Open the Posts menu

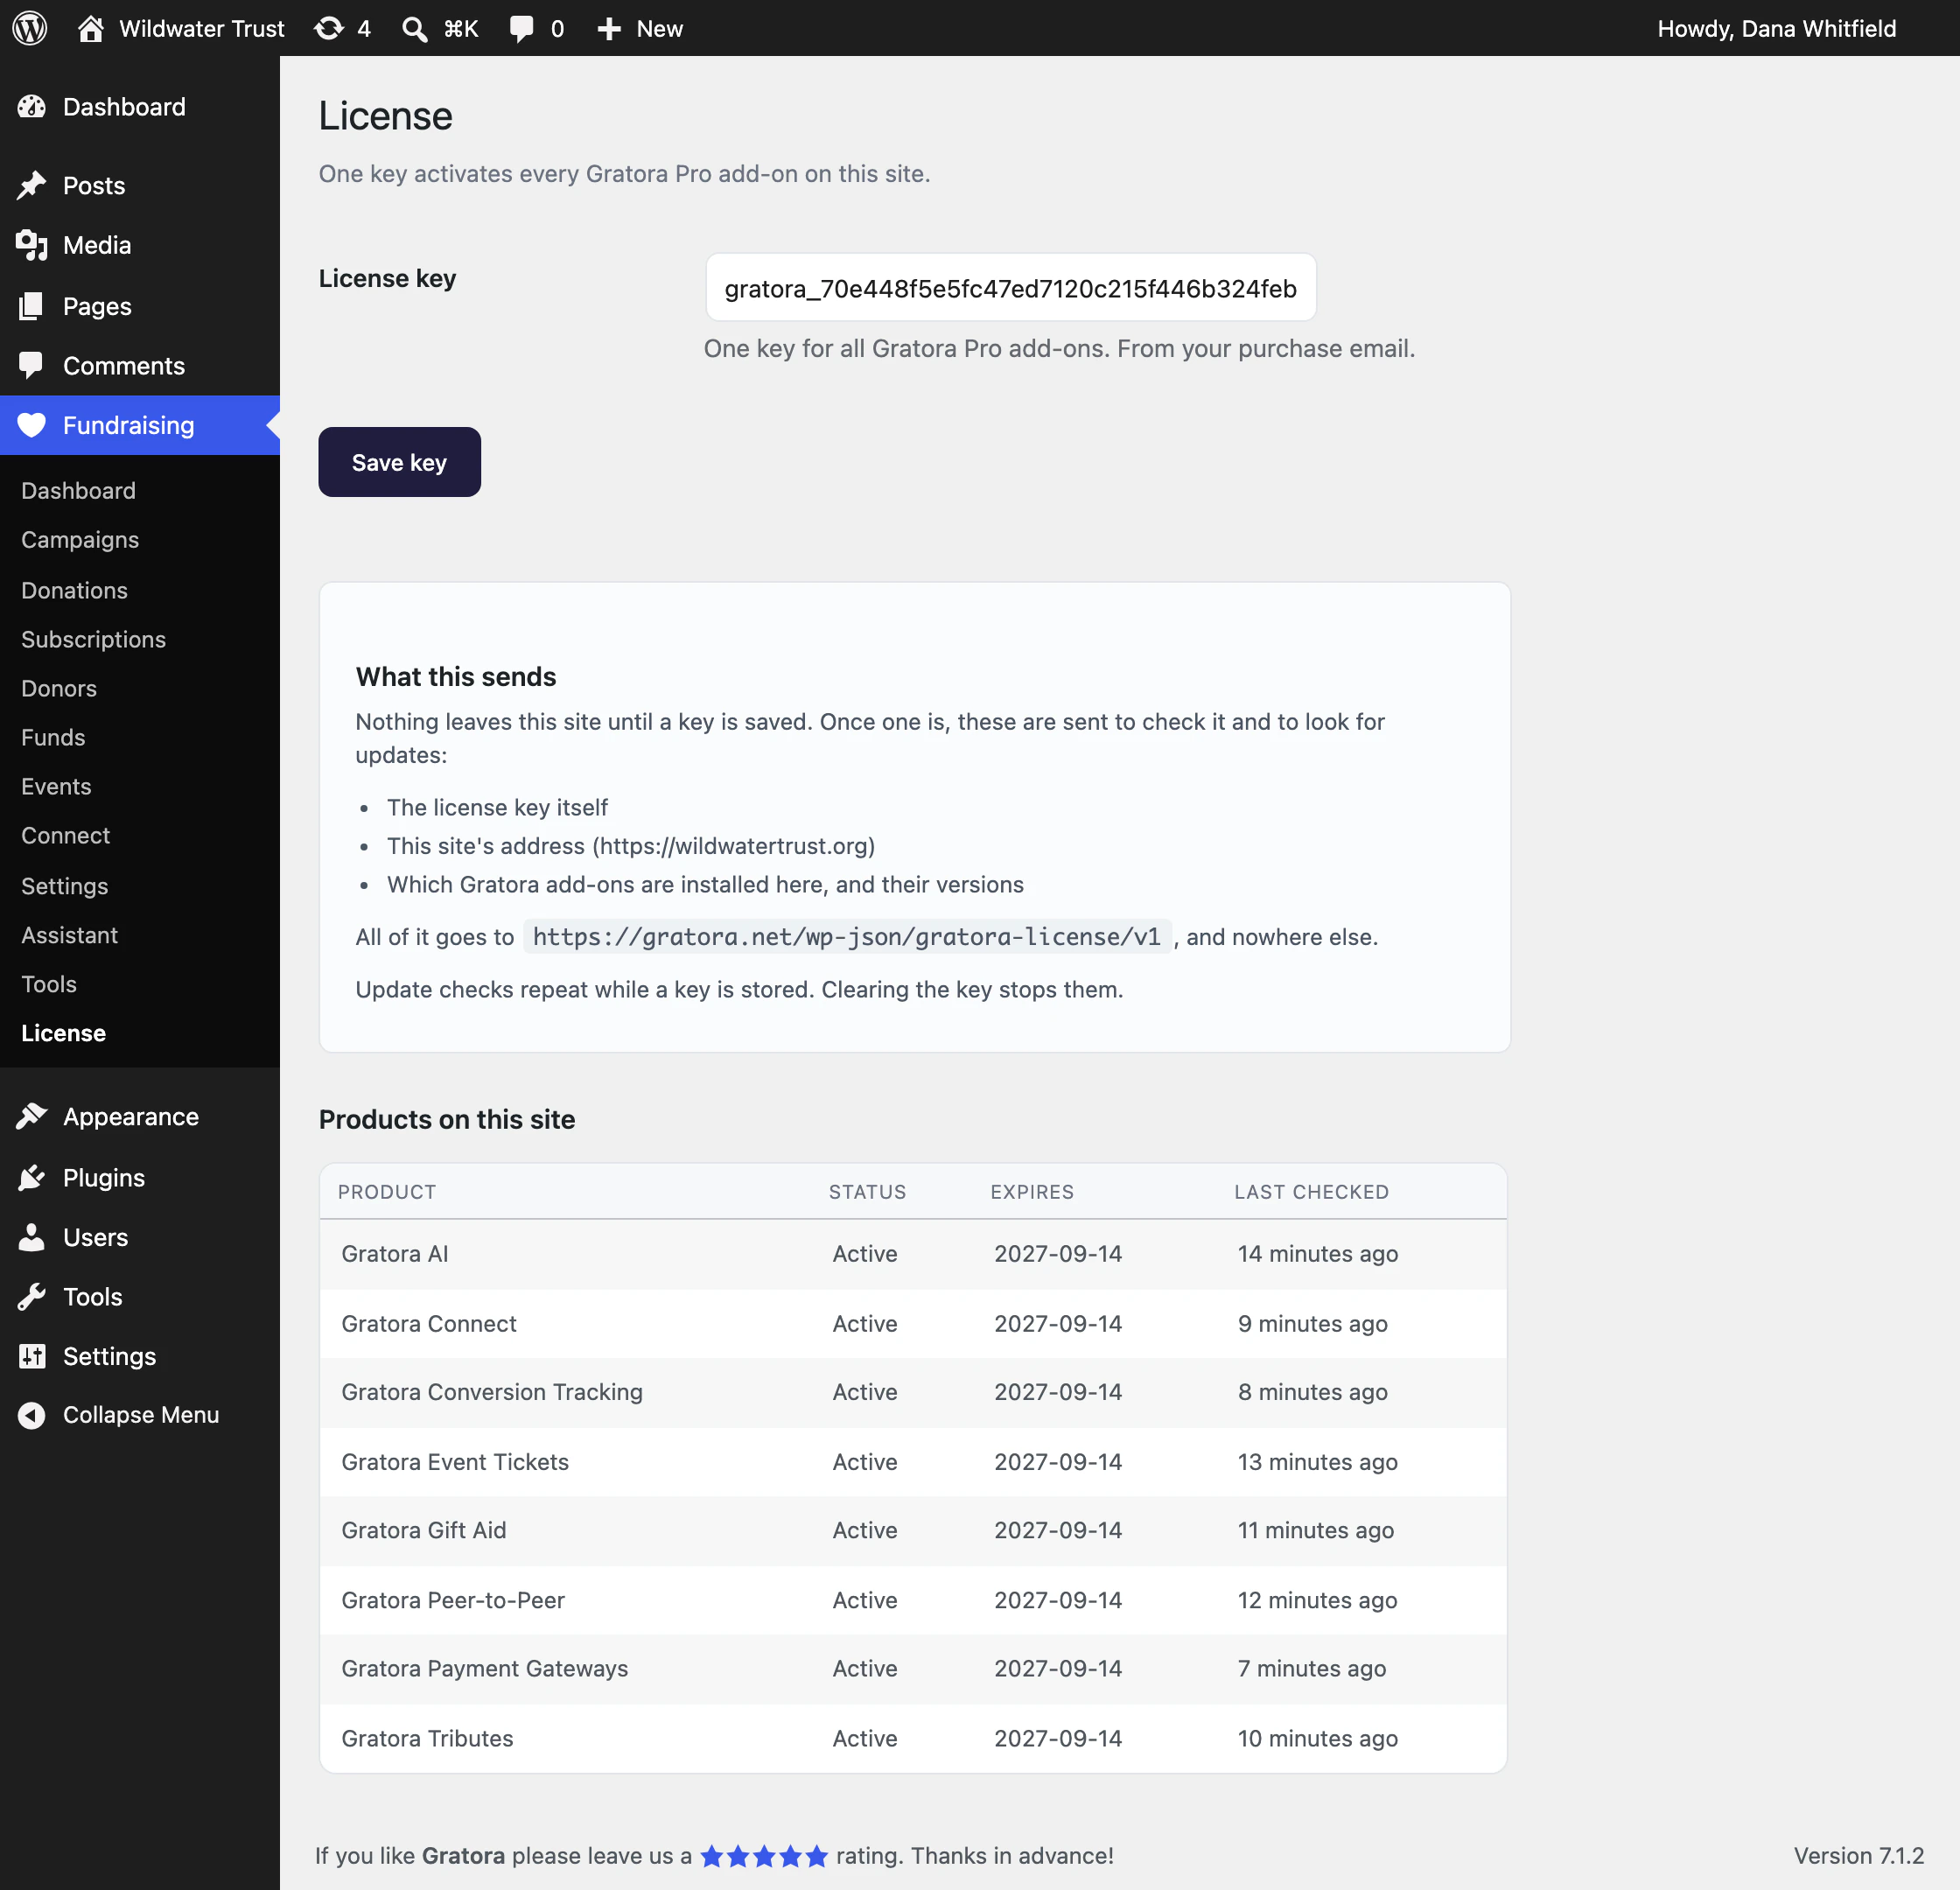point(140,186)
